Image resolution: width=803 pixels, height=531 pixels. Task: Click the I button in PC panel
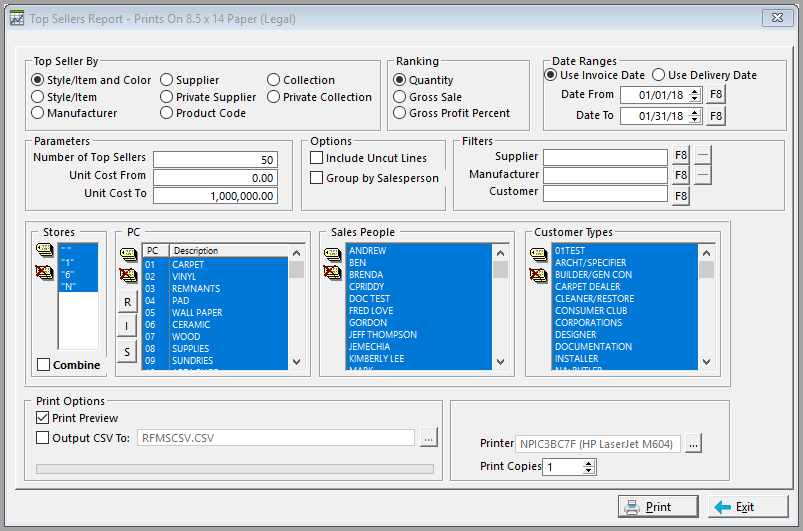[127, 326]
